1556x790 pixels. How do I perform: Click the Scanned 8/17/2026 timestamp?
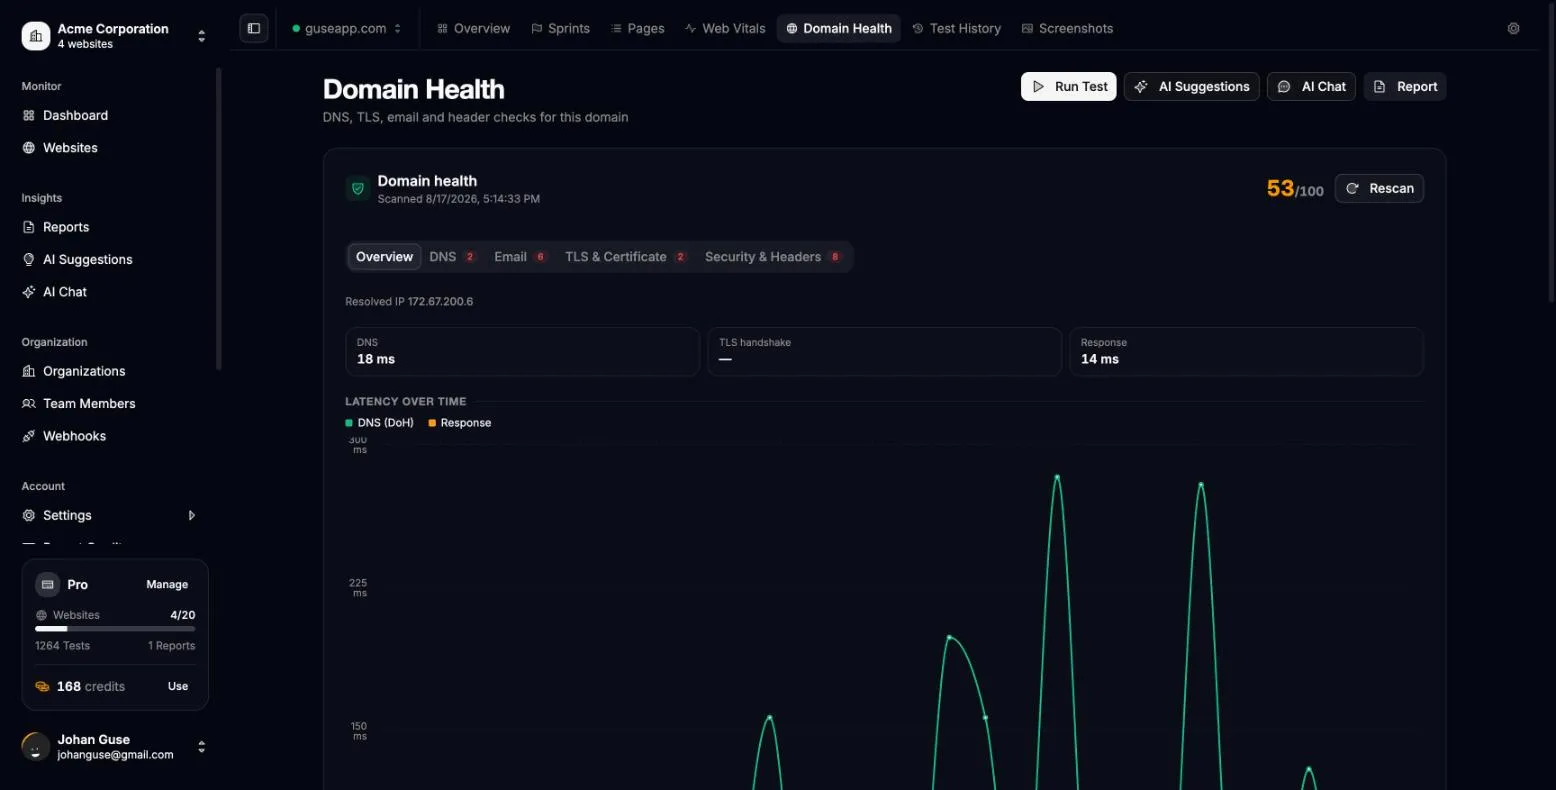[x=459, y=199]
